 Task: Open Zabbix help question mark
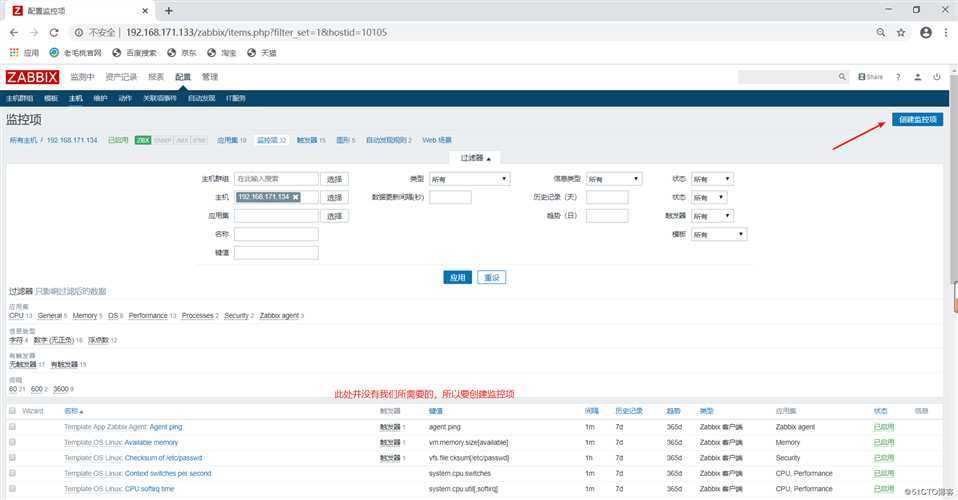[898, 77]
